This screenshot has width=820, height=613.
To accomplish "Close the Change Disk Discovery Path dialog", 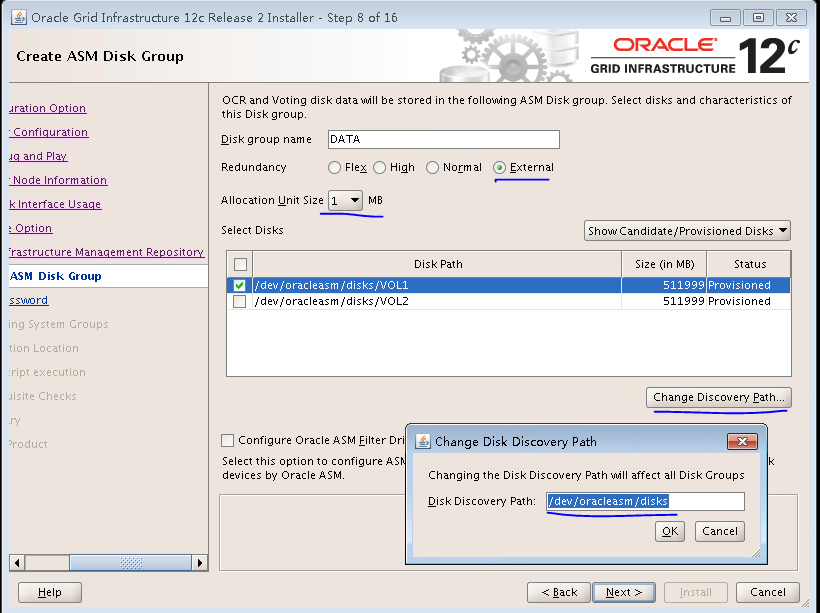I will (742, 441).
